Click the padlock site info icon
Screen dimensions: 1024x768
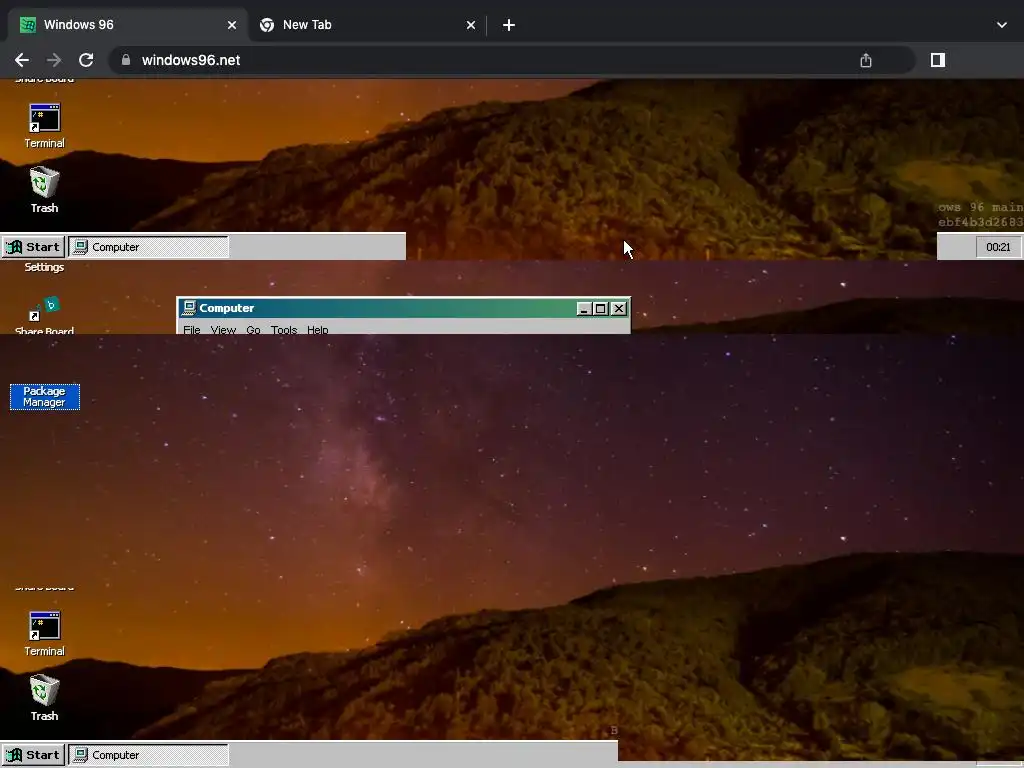[x=127, y=60]
